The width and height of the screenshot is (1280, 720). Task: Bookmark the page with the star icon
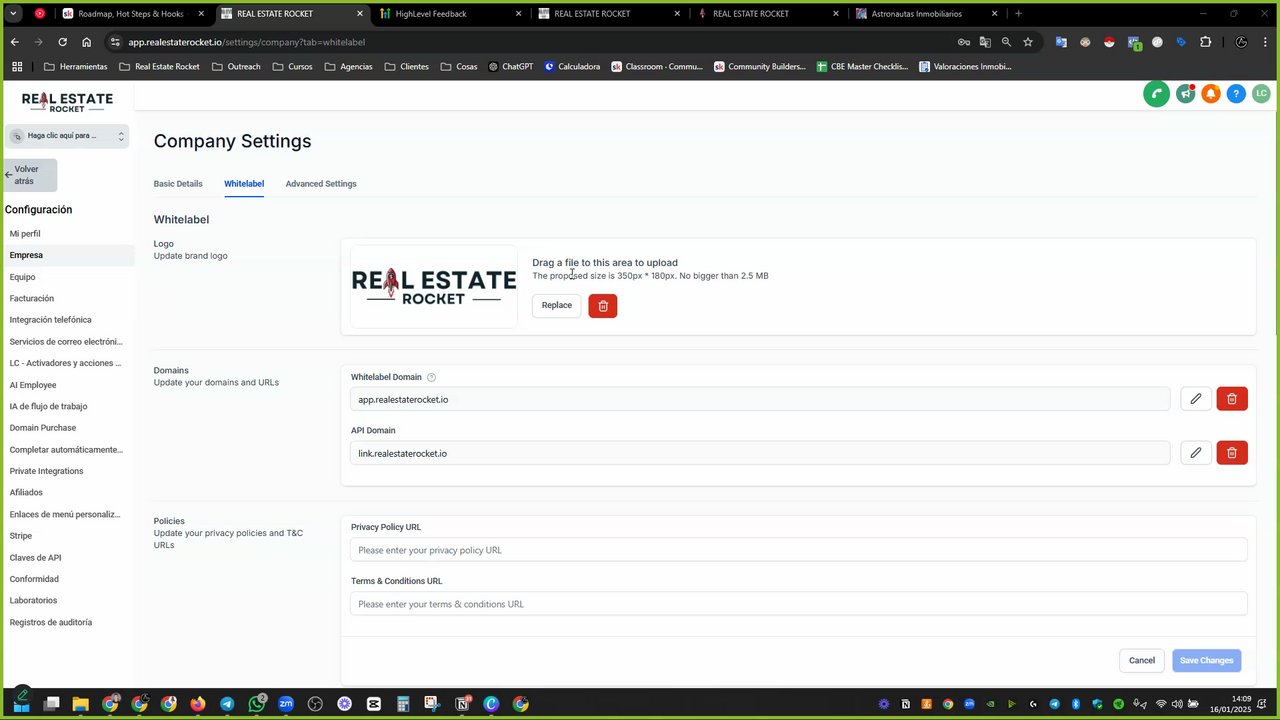[x=1027, y=42]
